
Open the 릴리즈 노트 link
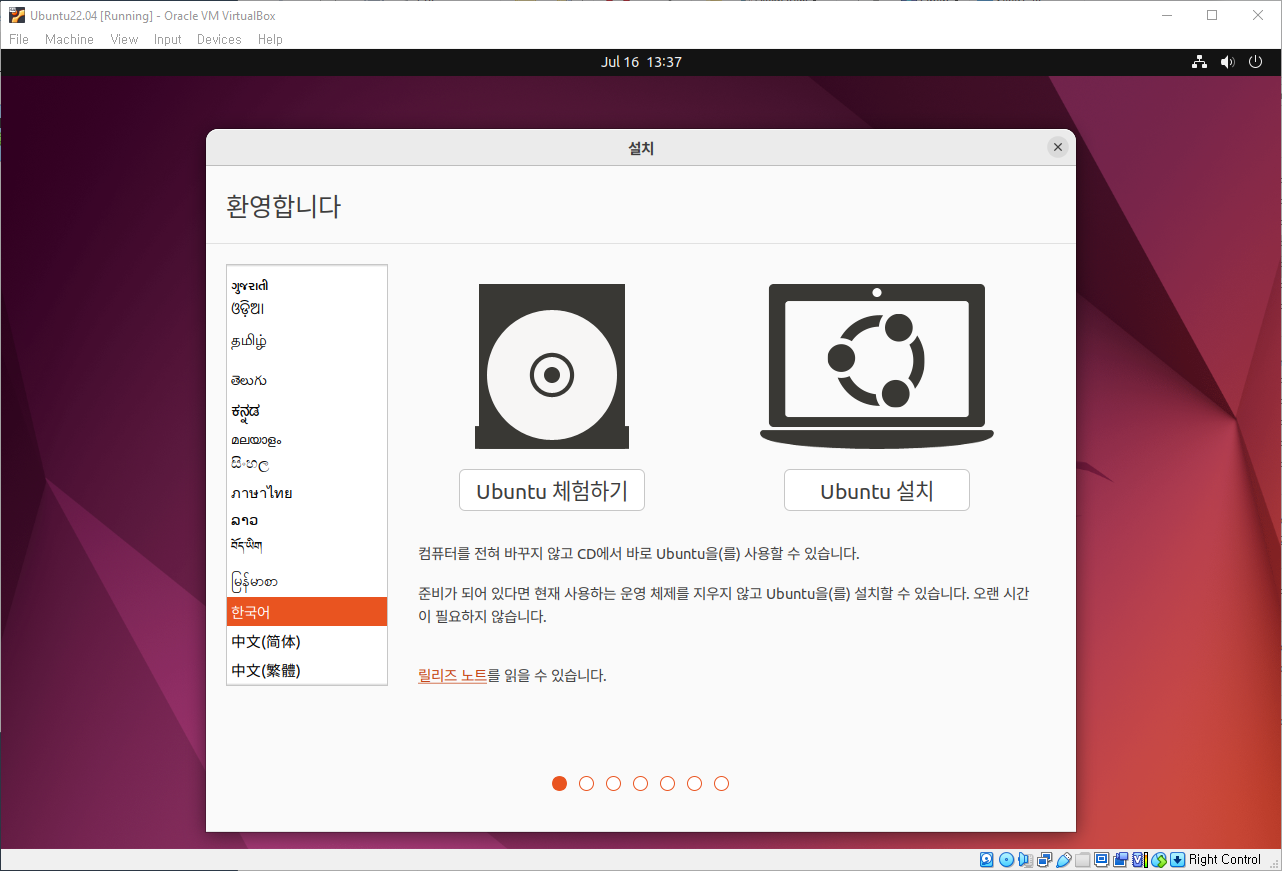pos(452,675)
